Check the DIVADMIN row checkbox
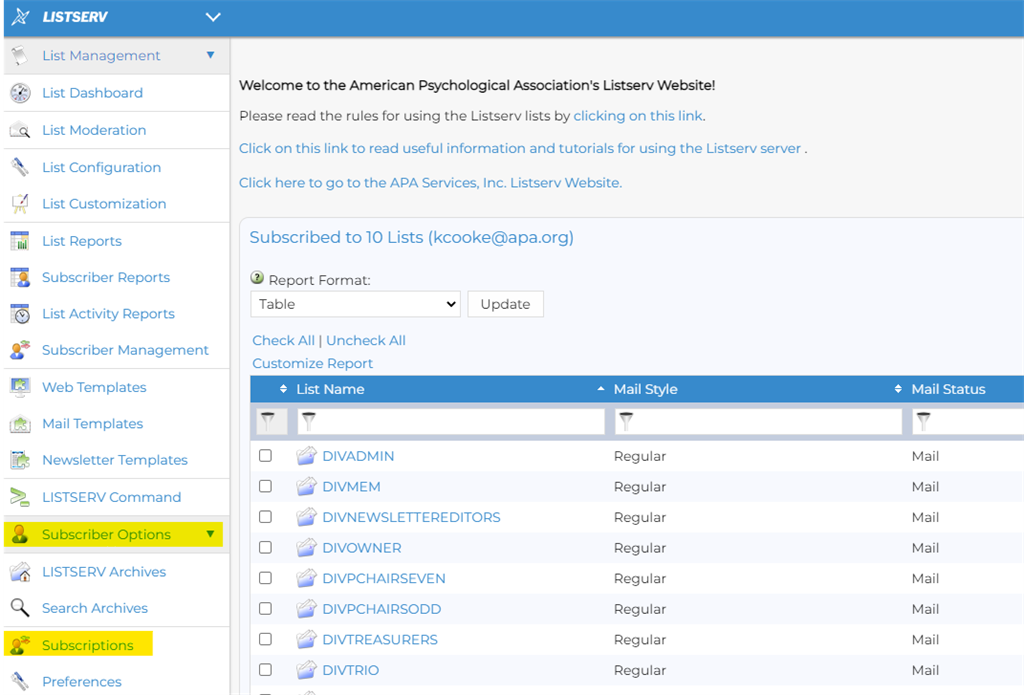Screen dimensions: 1024x695 [x=265, y=455]
